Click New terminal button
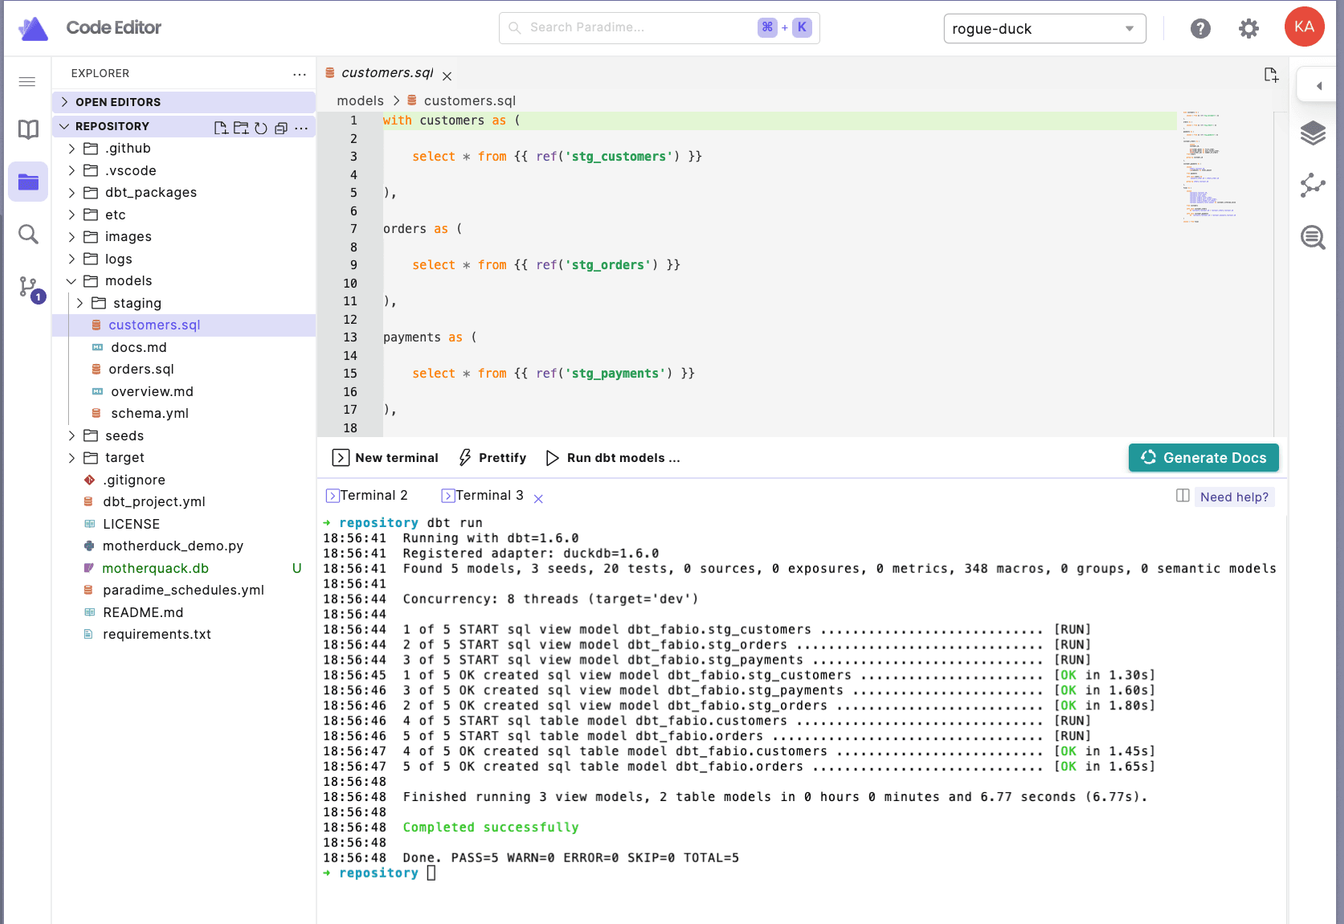 coord(385,458)
